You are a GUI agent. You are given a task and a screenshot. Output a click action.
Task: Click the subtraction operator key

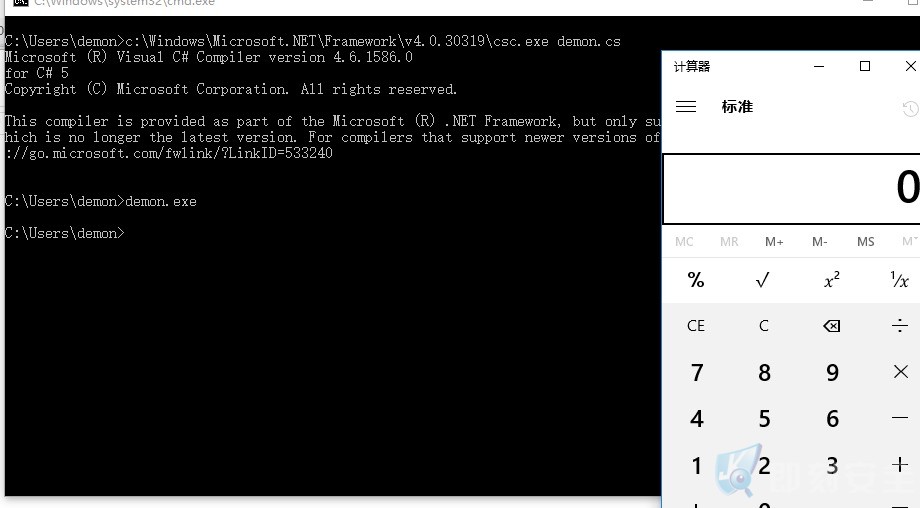pyautogui.click(x=899, y=418)
